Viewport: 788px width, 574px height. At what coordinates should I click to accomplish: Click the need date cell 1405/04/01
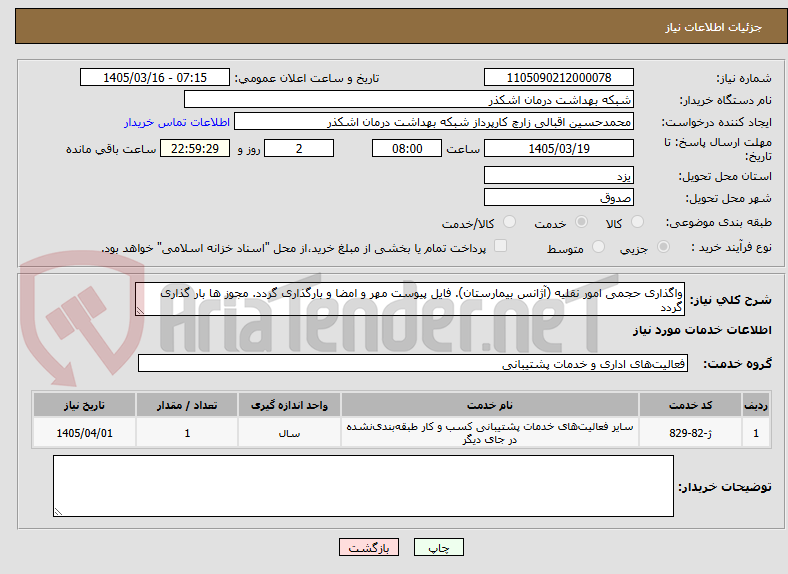pyautogui.click(x=84, y=433)
